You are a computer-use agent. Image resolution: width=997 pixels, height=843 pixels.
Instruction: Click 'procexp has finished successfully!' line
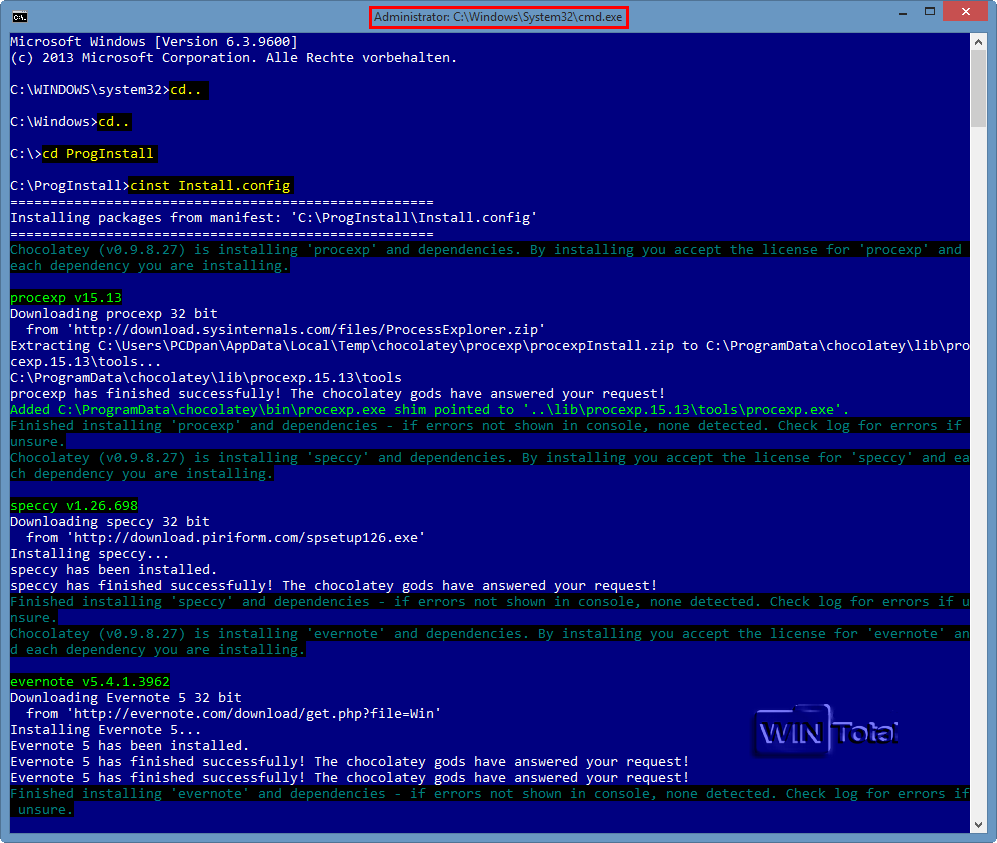(x=338, y=394)
